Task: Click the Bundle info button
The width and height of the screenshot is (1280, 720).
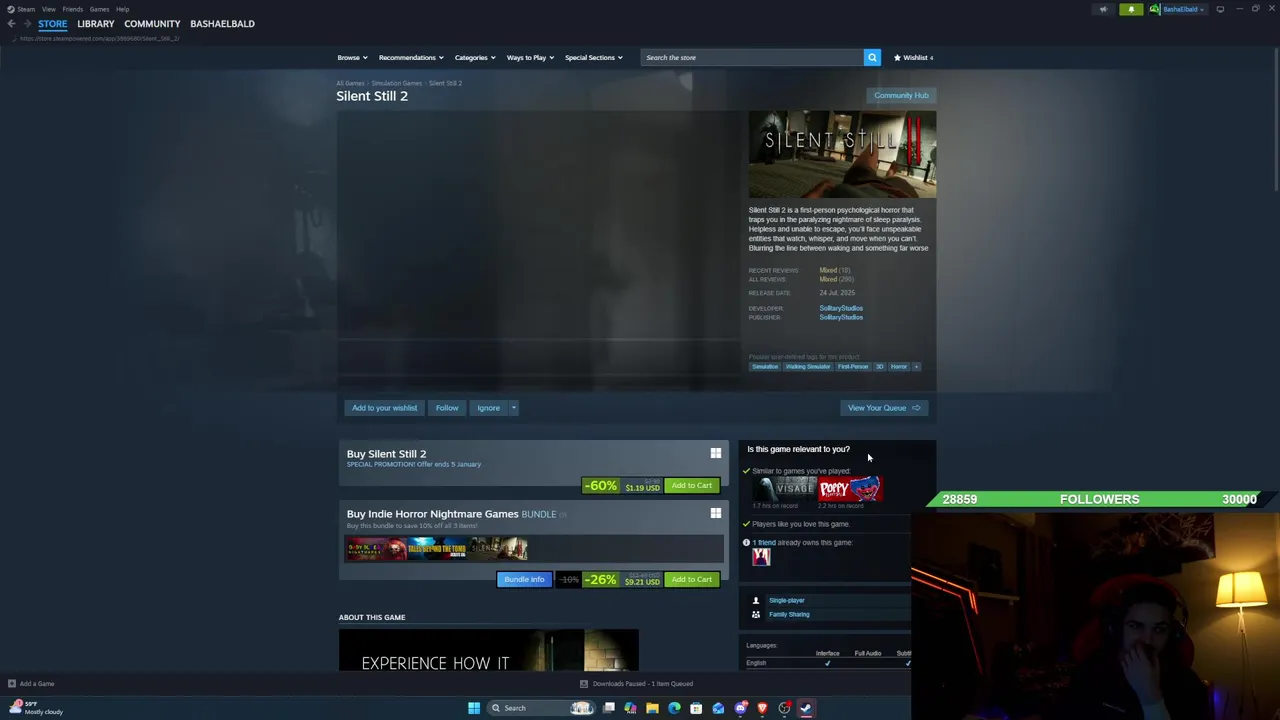Action: coord(524,580)
